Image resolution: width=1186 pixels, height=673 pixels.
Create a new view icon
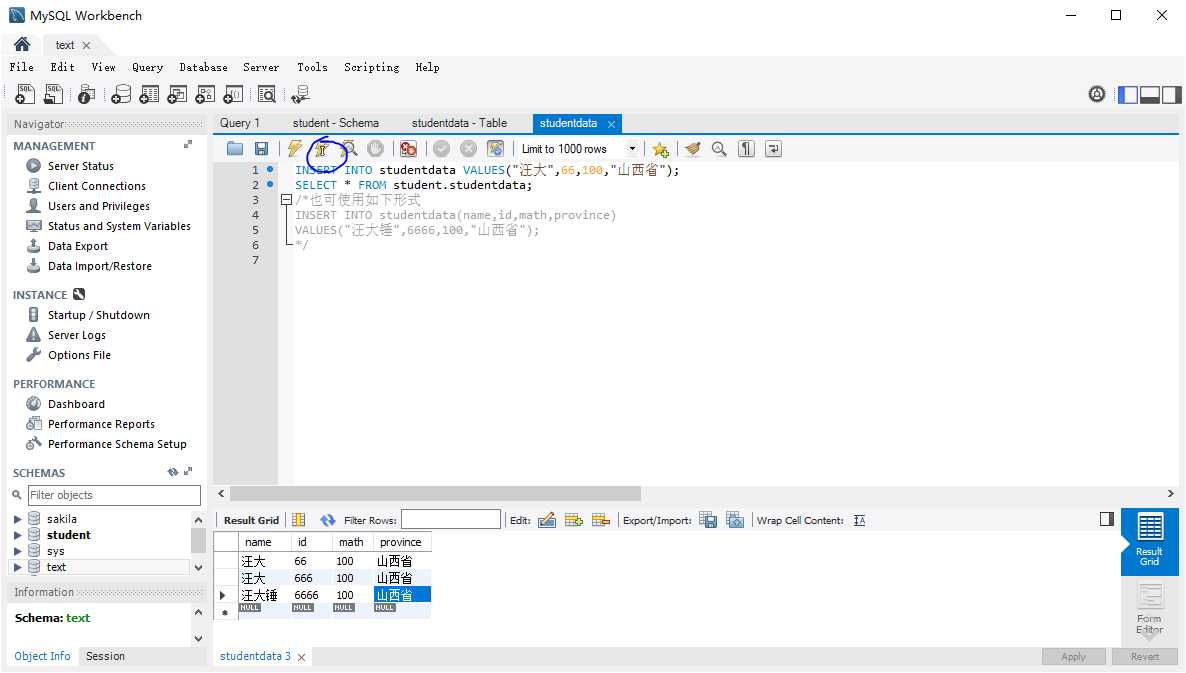click(x=177, y=94)
